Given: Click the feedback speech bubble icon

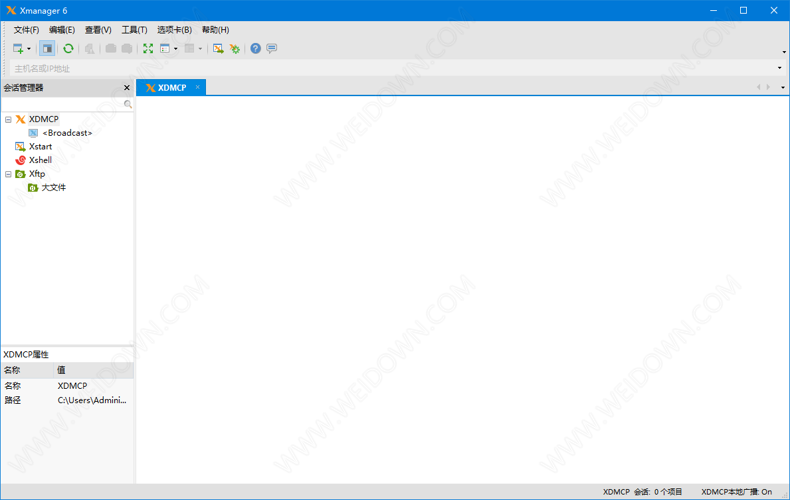Looking at the screenshot, I should tap(272, 48).
